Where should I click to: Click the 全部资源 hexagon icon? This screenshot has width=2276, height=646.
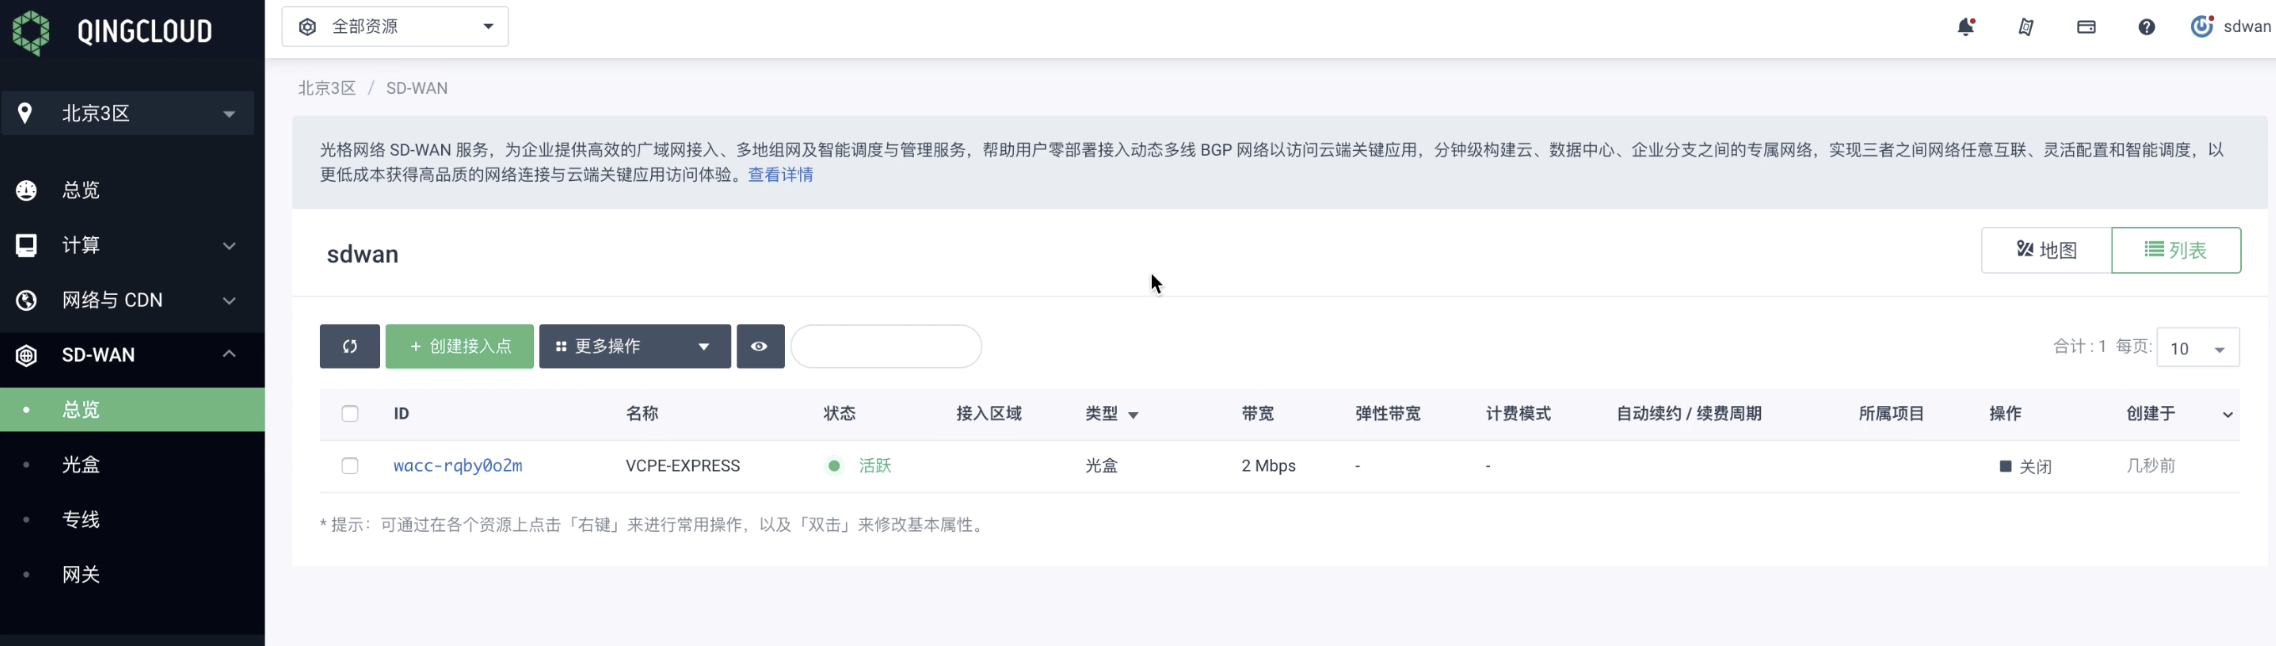[x=308, y=27]
